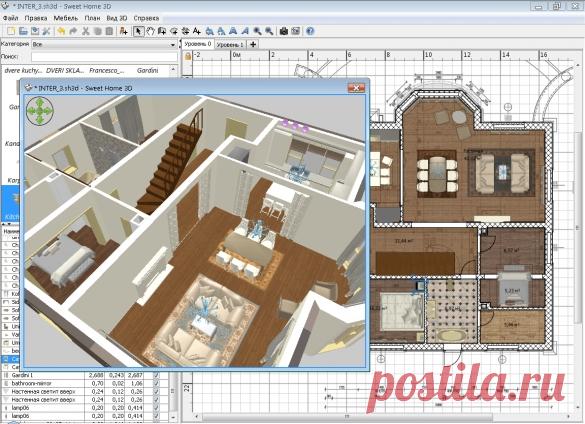Select the Add furniture toolbar icon
The image size is (585, 424).
pyautogui.click(x=123, y=31)
